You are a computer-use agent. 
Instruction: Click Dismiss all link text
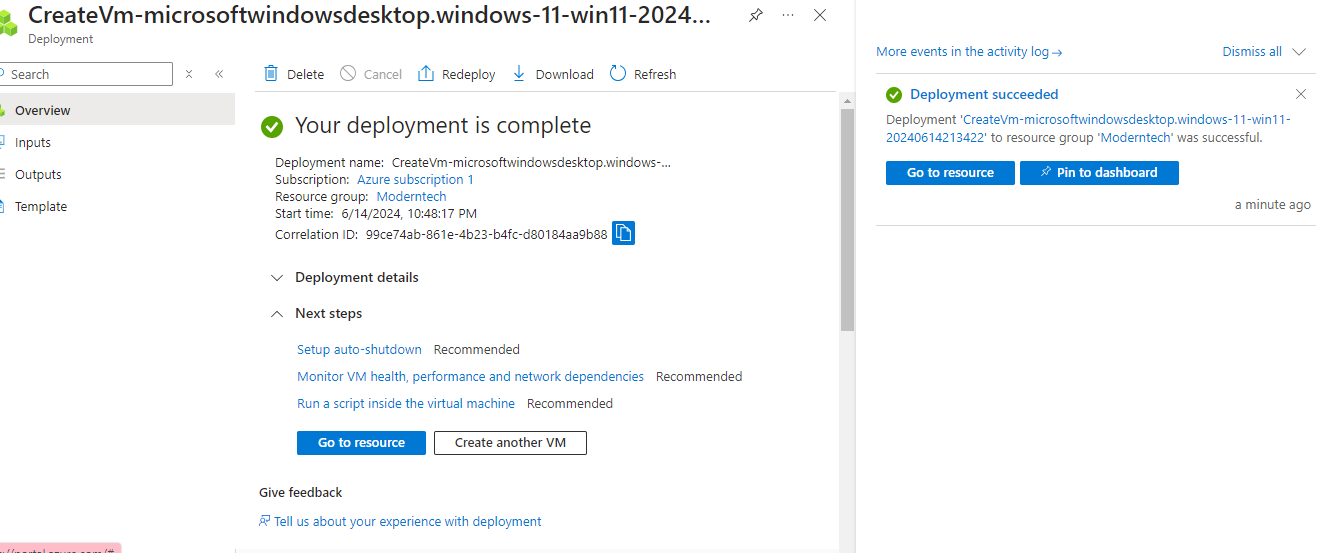pyautogui.click(x=1252, y=52)
